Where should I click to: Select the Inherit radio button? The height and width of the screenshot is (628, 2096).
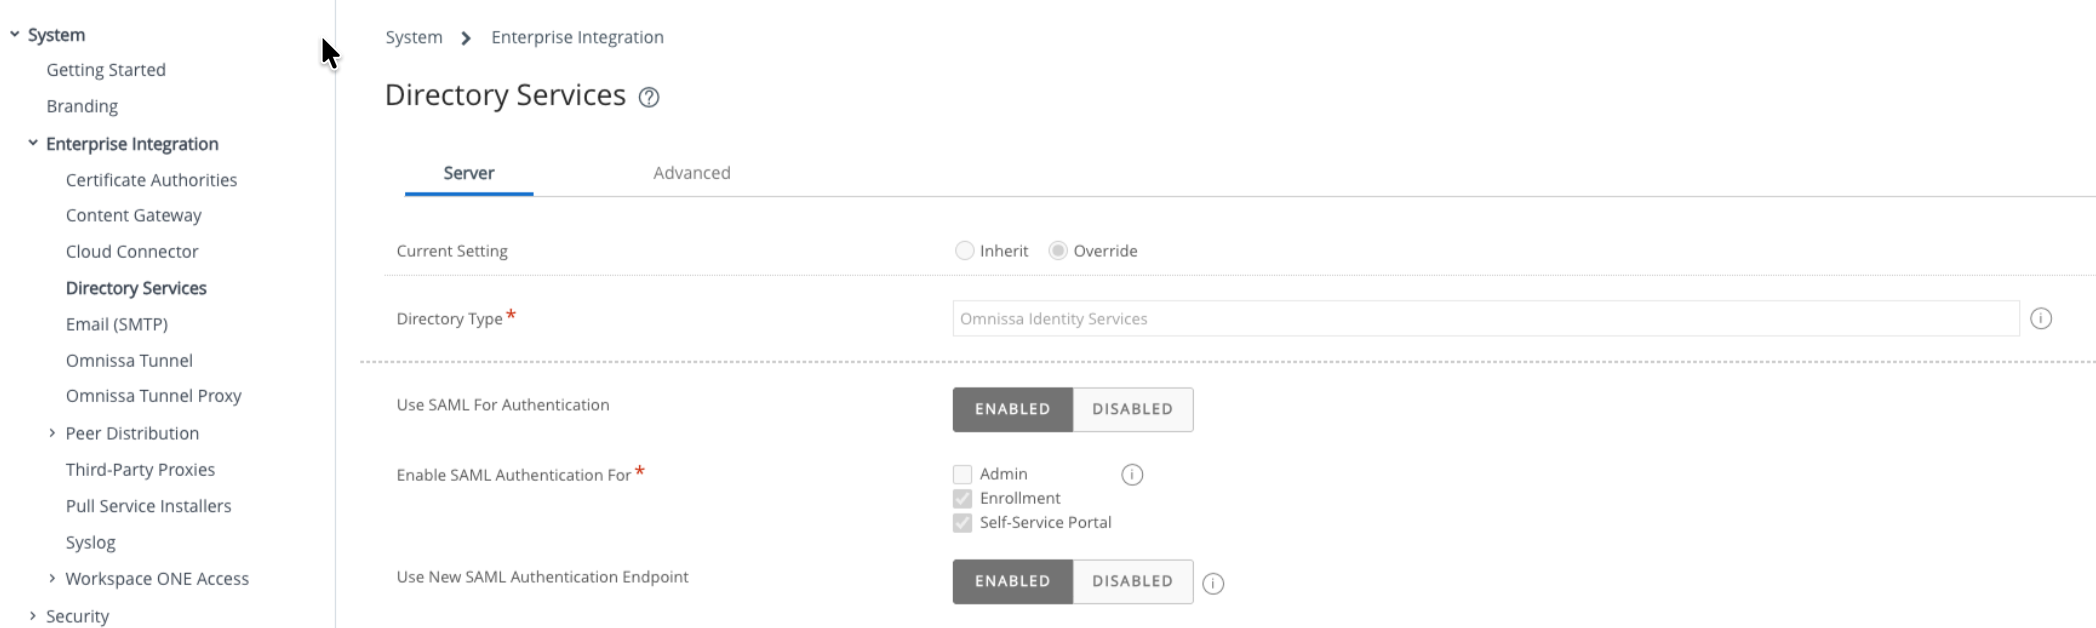coord(964,251)
